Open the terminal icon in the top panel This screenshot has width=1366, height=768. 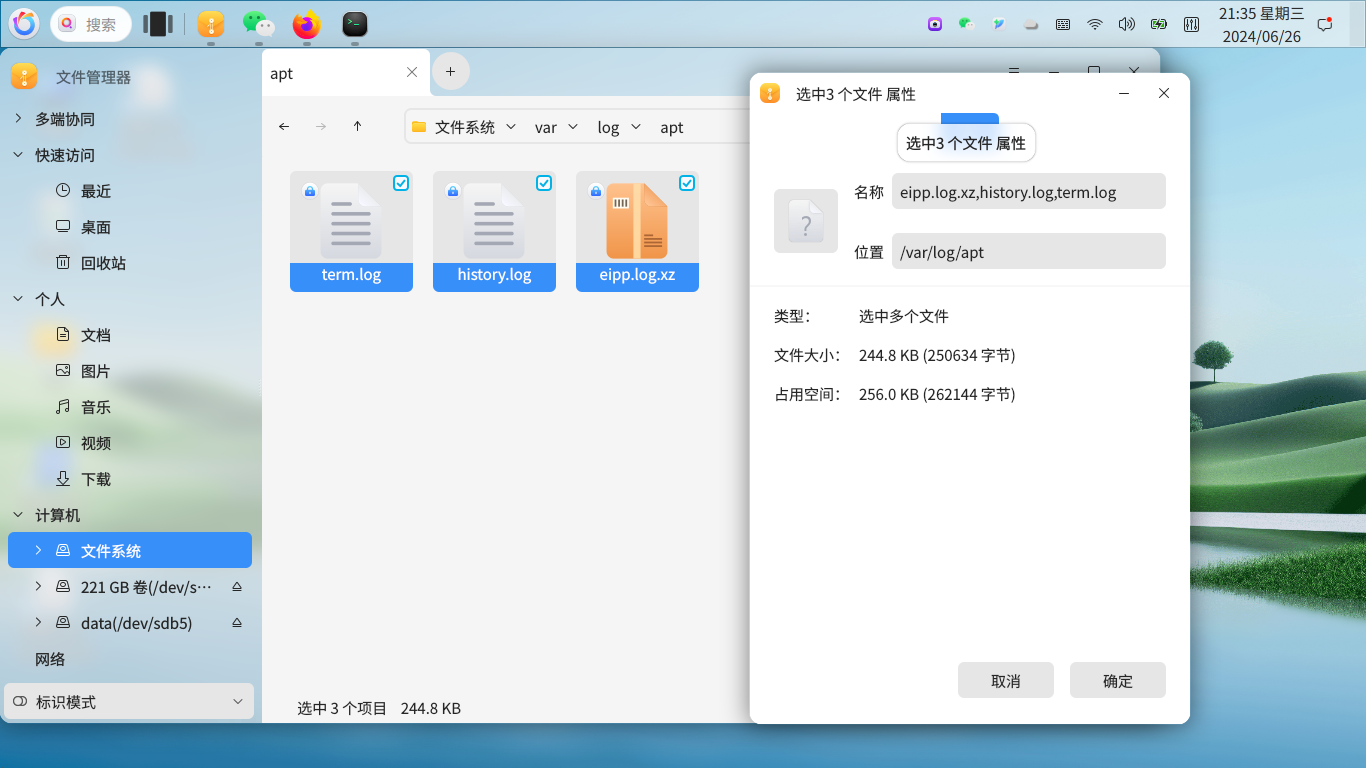point(354,24)
